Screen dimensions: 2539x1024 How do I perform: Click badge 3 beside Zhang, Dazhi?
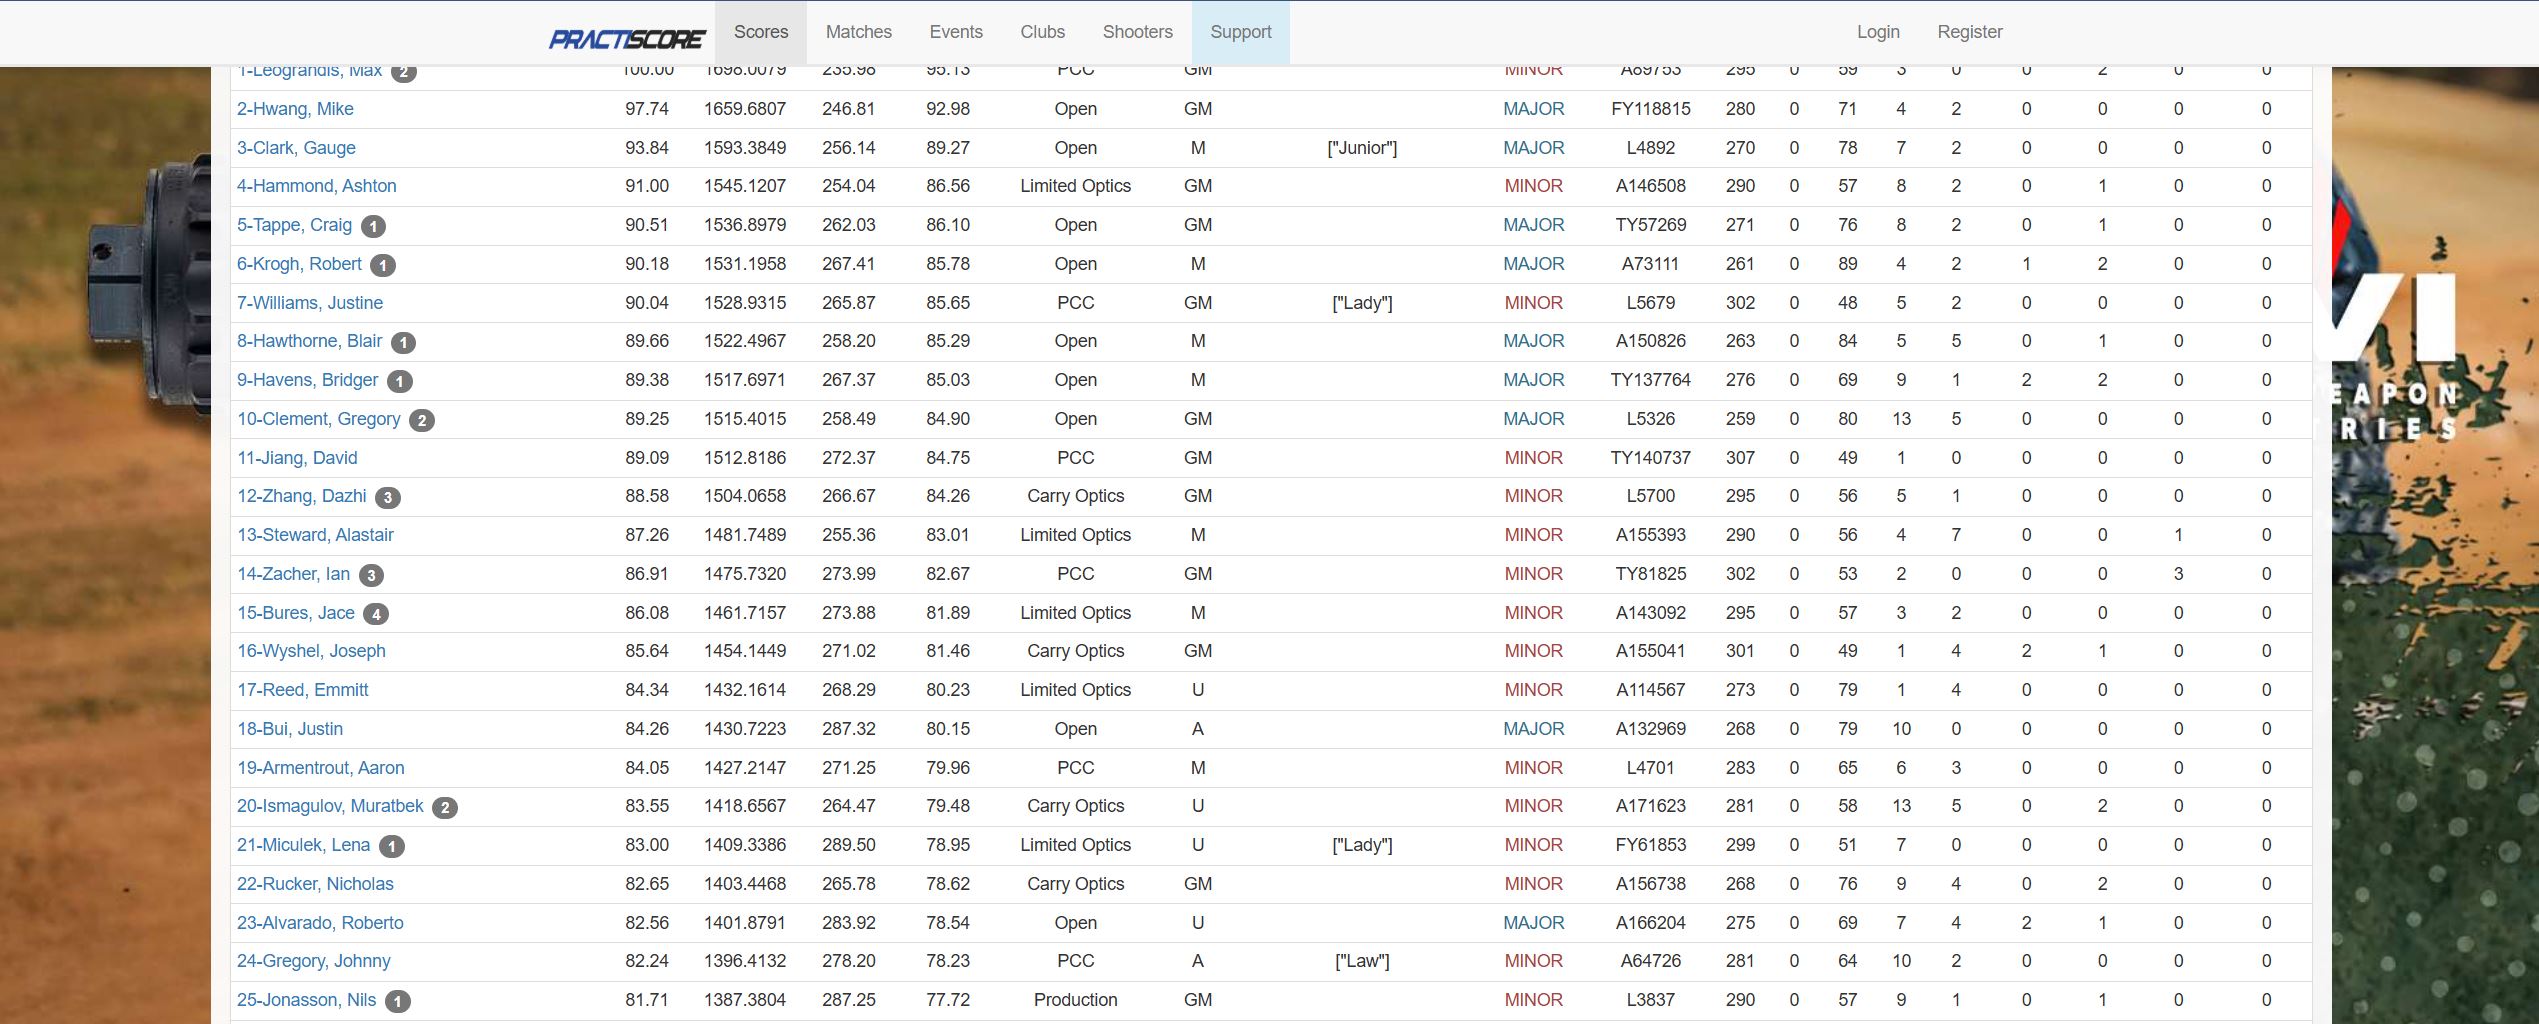pos(388,497)
